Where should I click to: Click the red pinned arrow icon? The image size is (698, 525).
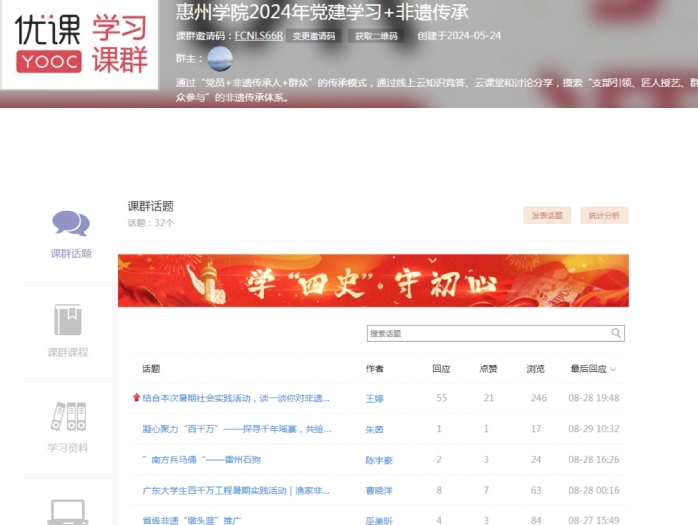pos(136,398)
